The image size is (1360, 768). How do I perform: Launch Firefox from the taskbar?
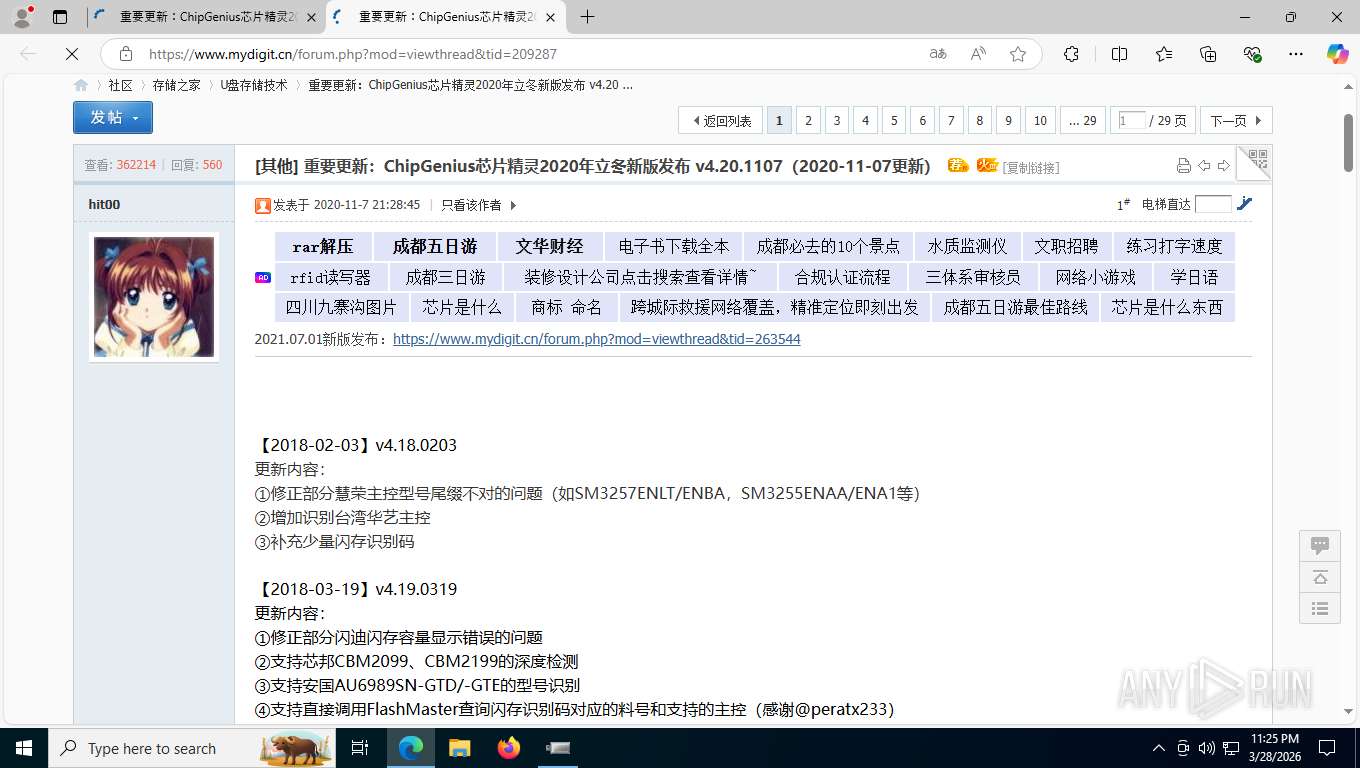(508, 748)
